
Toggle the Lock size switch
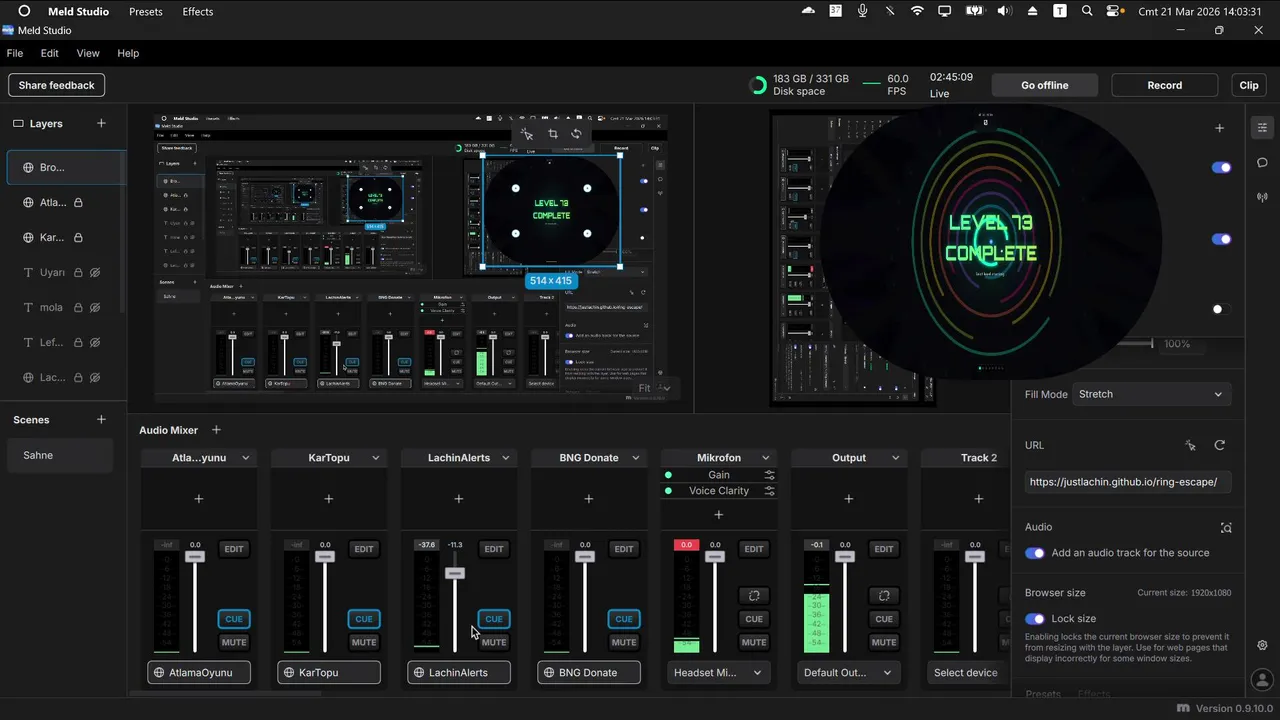[1035, 619]
